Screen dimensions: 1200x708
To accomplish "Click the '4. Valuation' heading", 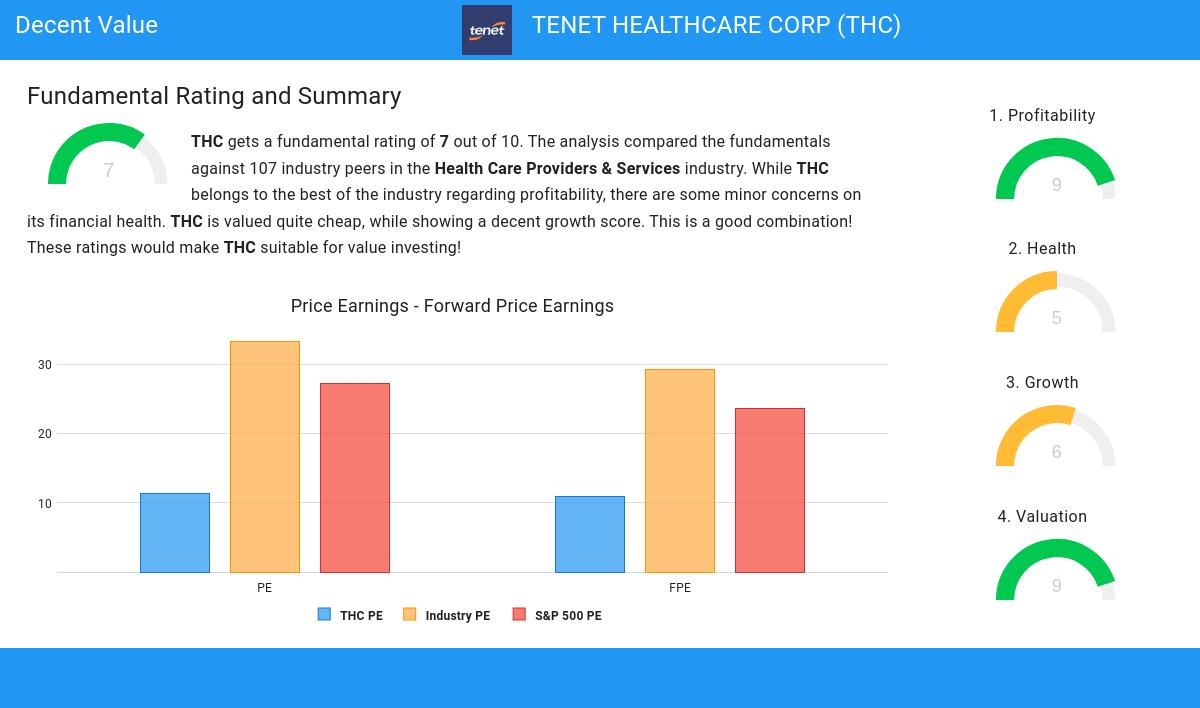I will click(1042, 517).
